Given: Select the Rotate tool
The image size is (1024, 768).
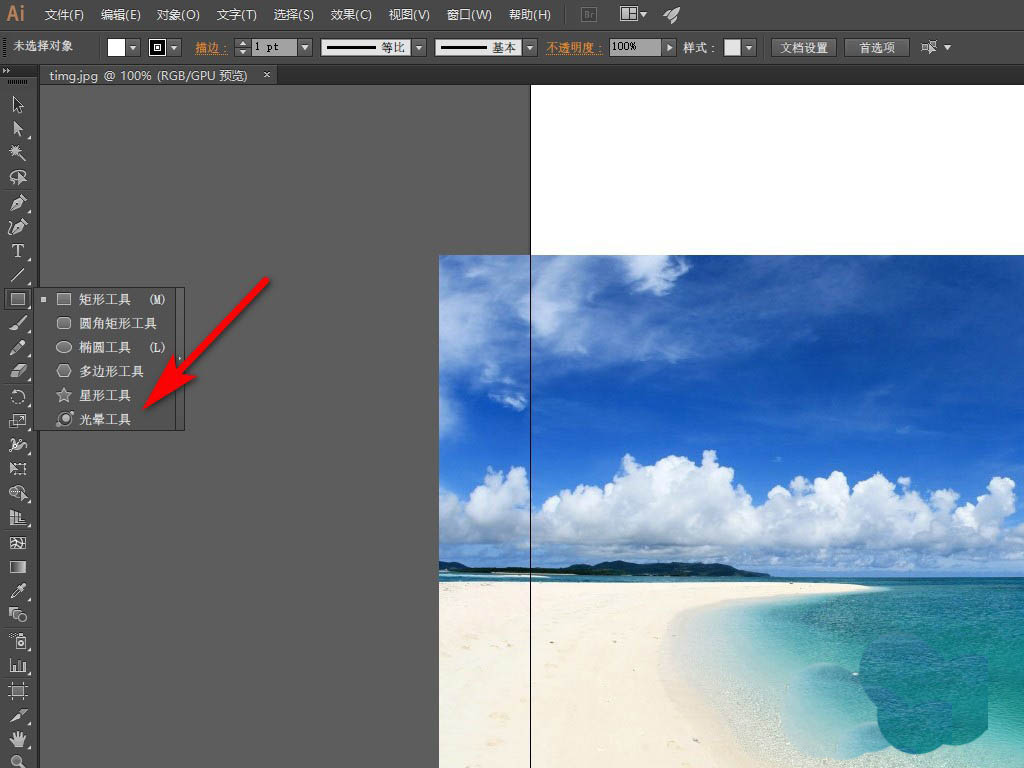Looking at the screenshot, I should 18,396.
